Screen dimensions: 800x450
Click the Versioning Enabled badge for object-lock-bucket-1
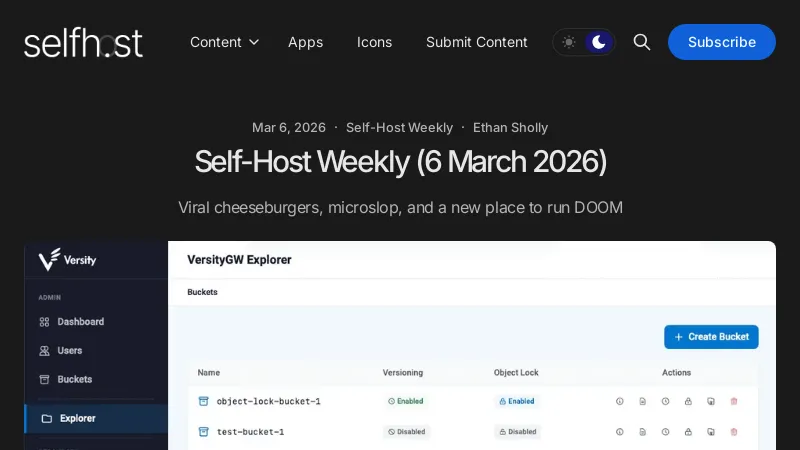(405, 401)
